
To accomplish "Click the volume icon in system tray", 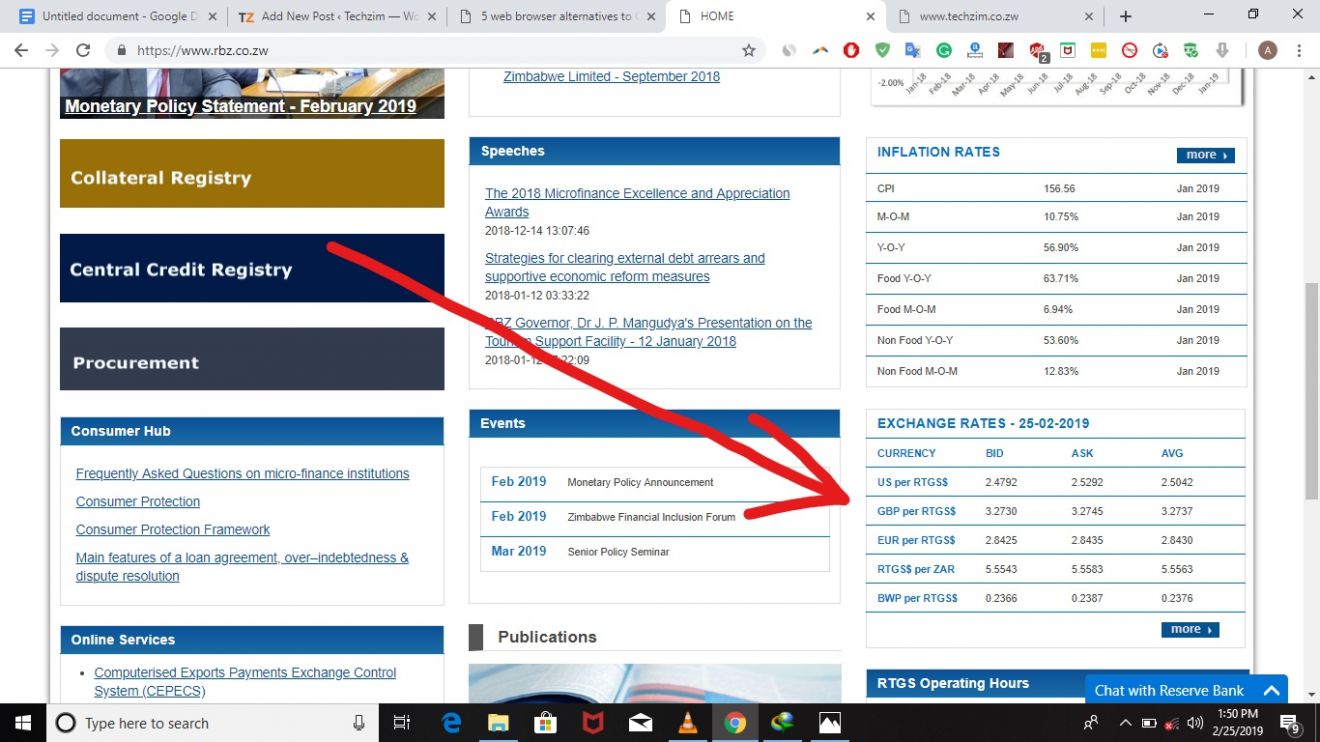I will [x=1194, y=723].
